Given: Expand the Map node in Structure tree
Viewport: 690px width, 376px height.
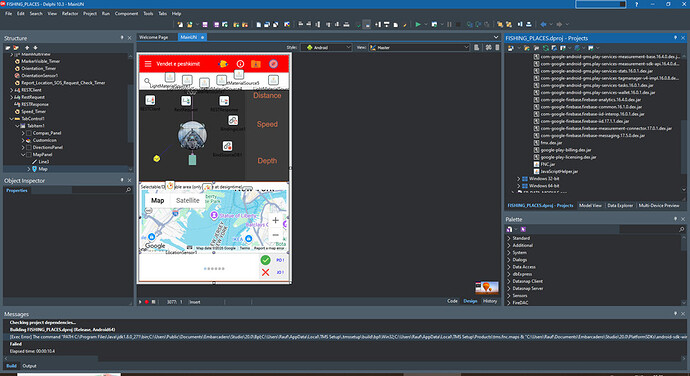Looking at the screenshot, I should (x=29, y=169).
